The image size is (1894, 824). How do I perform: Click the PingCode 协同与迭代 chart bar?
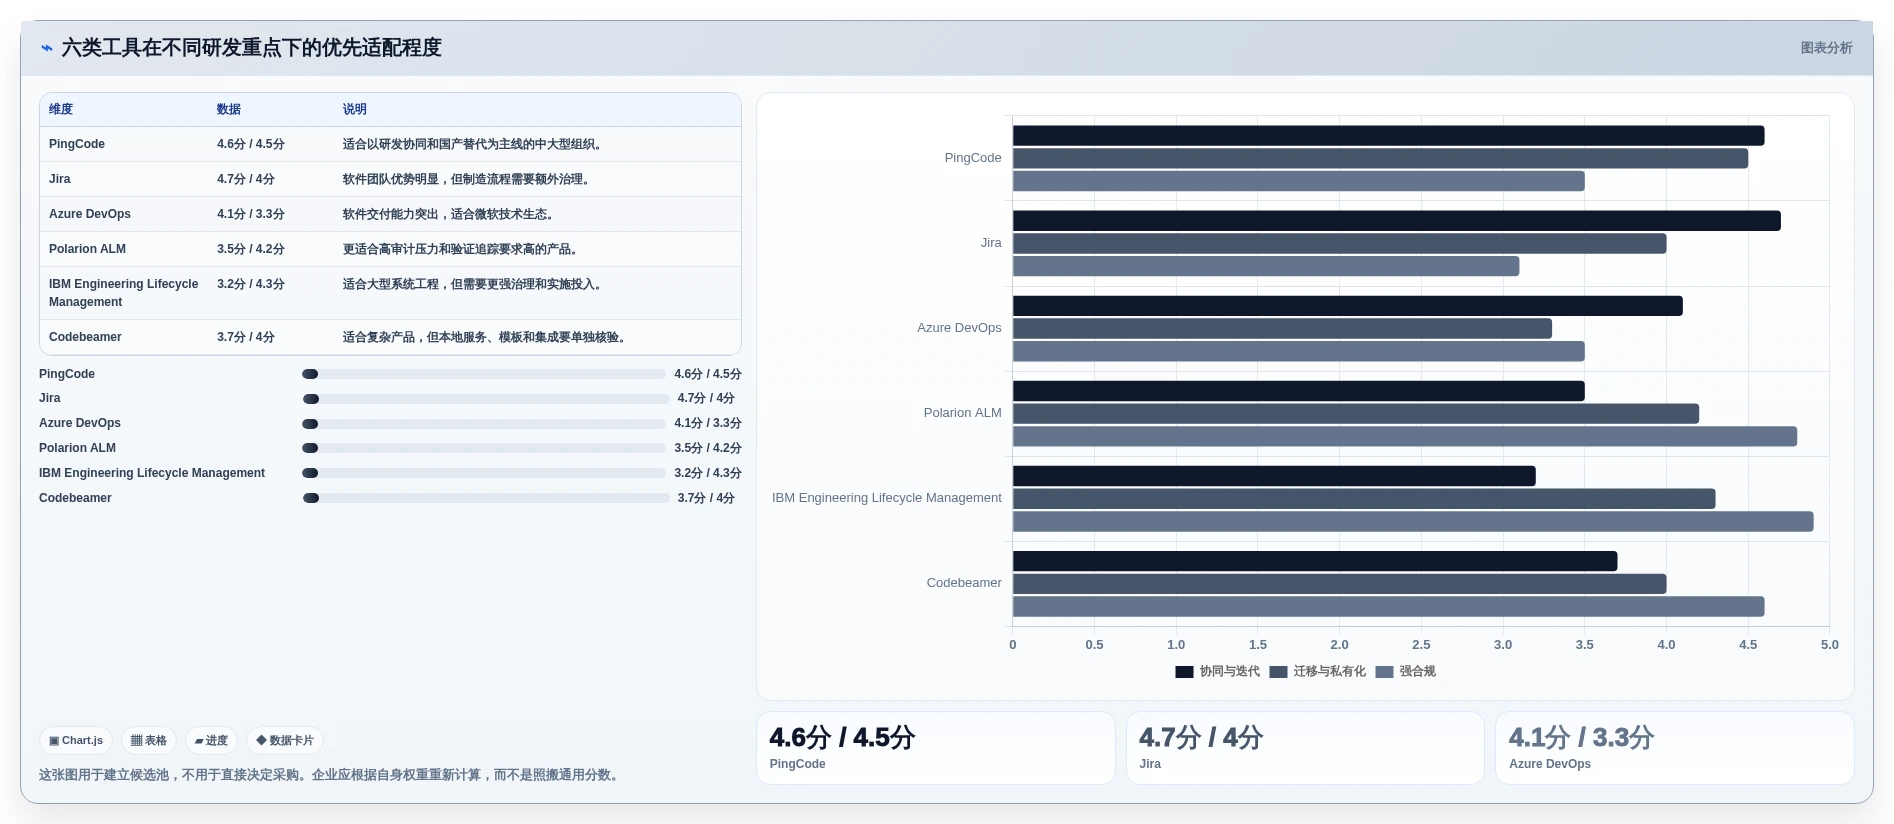pyautogui.click(x=1388, y=136)
